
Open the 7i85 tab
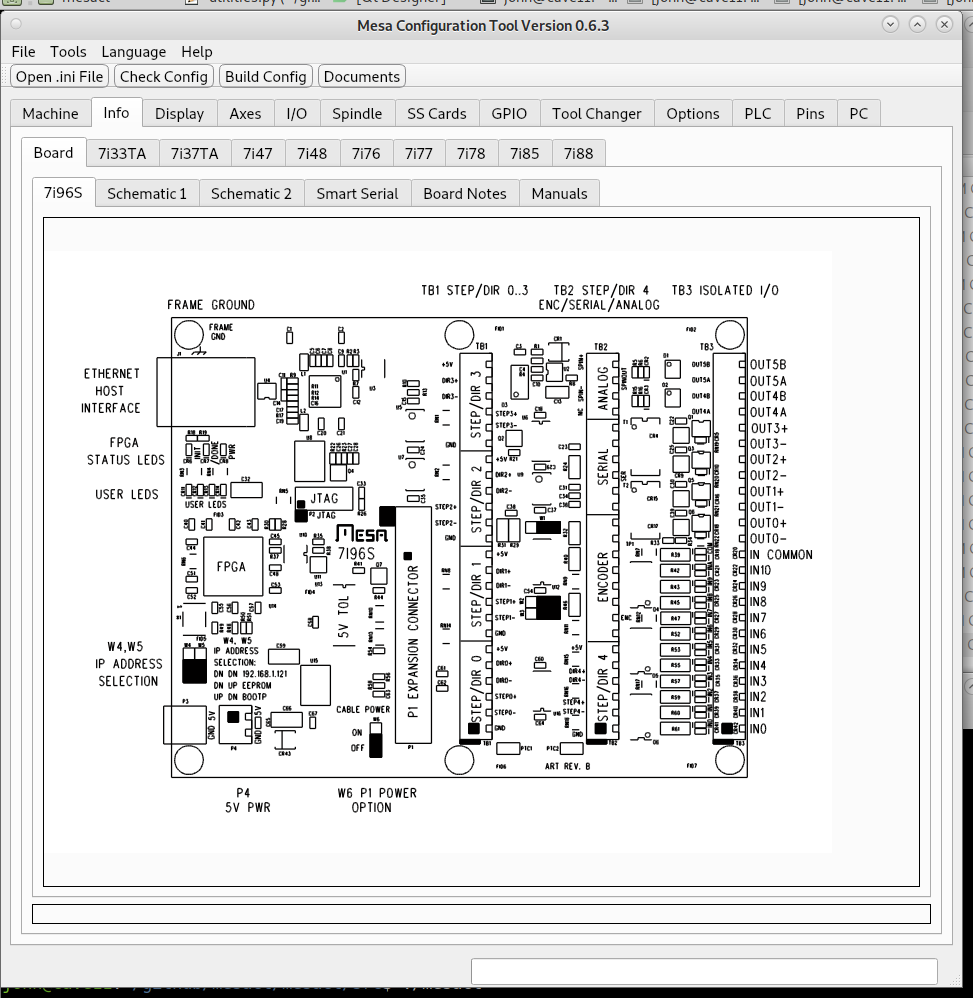click(x=524, y=153)
